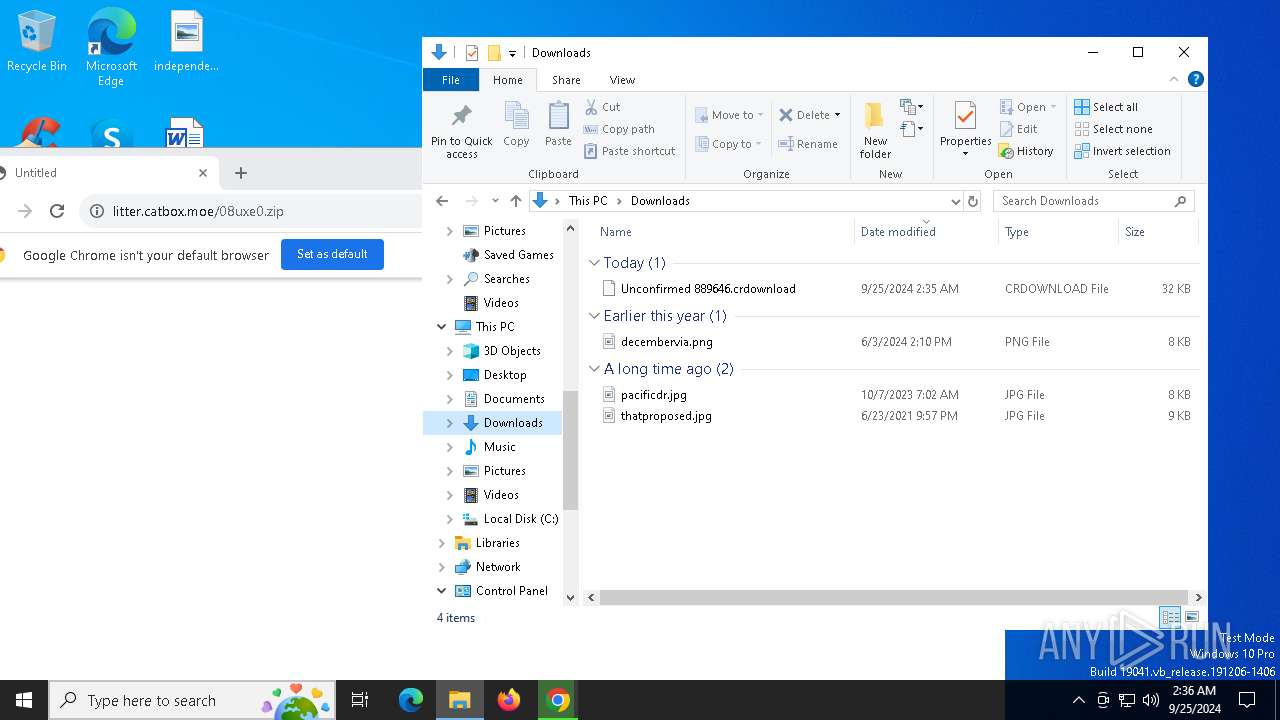The image size is (1280, 720).
Task: Click the Back arrow in Explorer
Action: [x=442, y=201]
